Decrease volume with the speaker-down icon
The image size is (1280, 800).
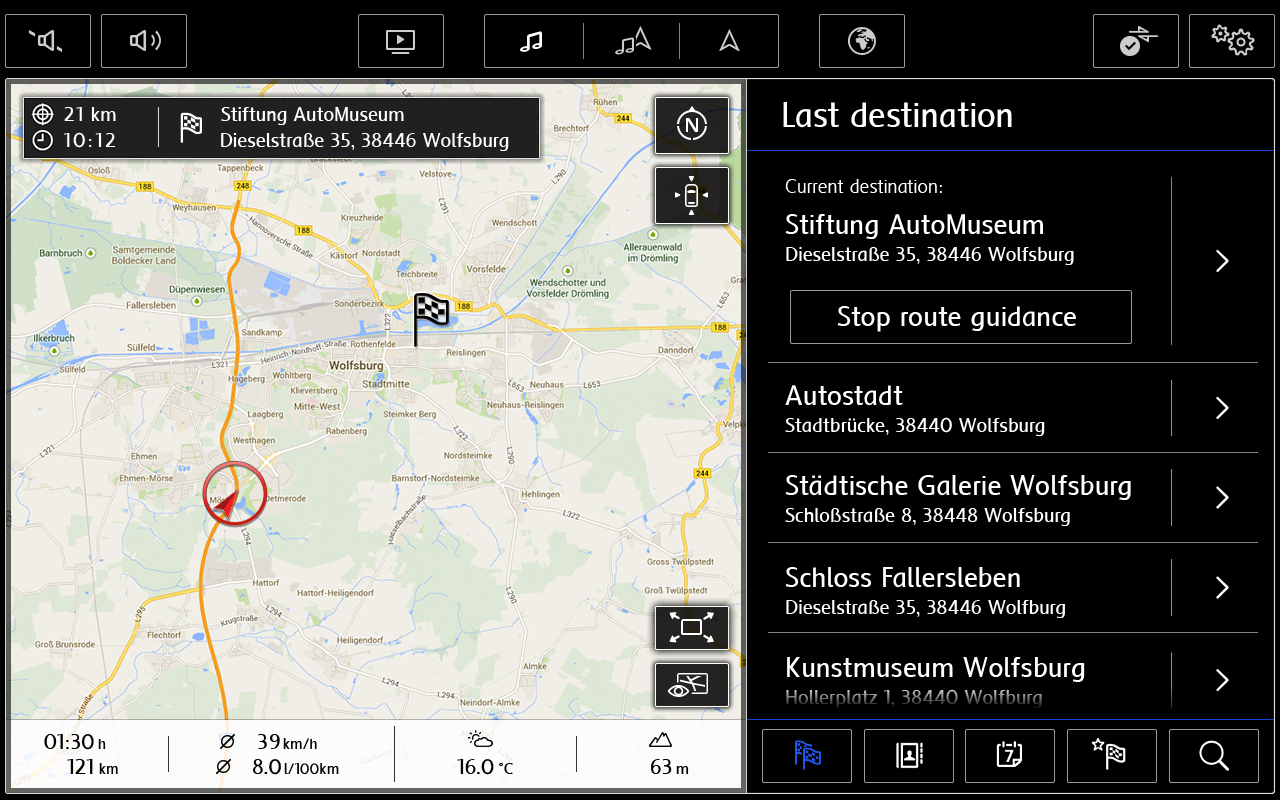48,41
